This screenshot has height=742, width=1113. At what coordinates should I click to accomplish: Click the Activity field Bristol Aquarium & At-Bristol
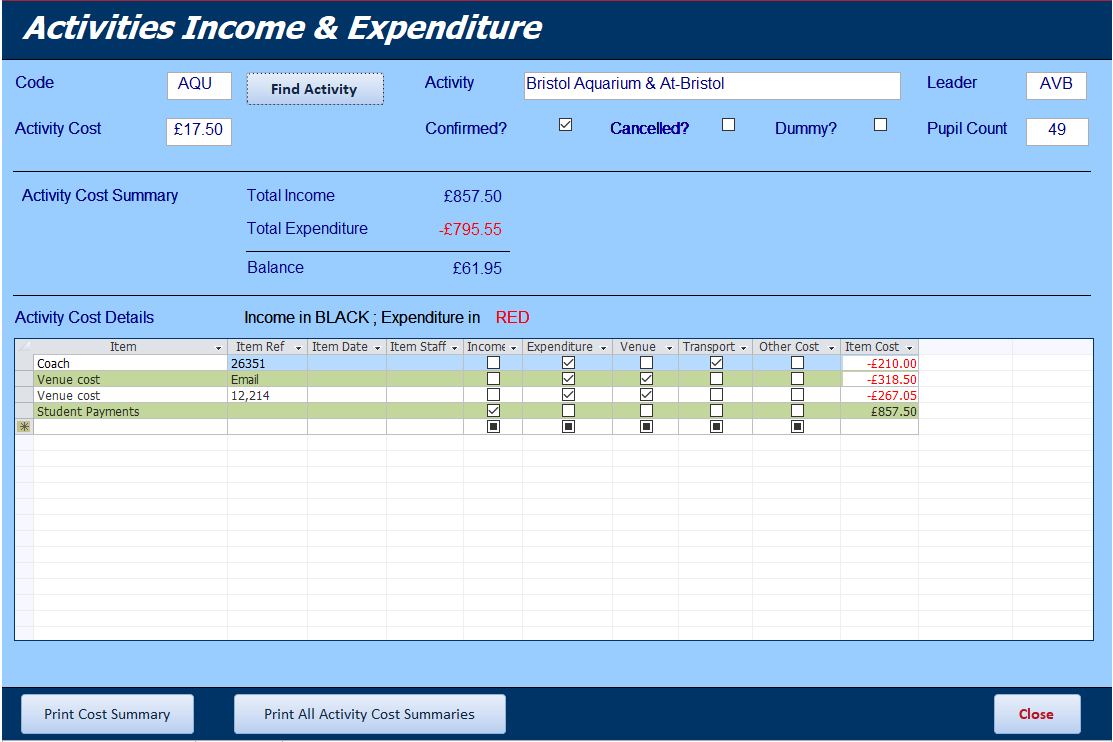click(712, 85)
